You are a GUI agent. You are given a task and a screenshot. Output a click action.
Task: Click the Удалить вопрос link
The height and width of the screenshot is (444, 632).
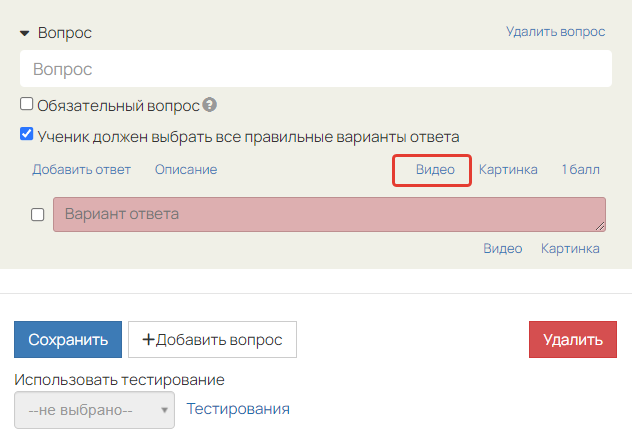tap(555, 31)
